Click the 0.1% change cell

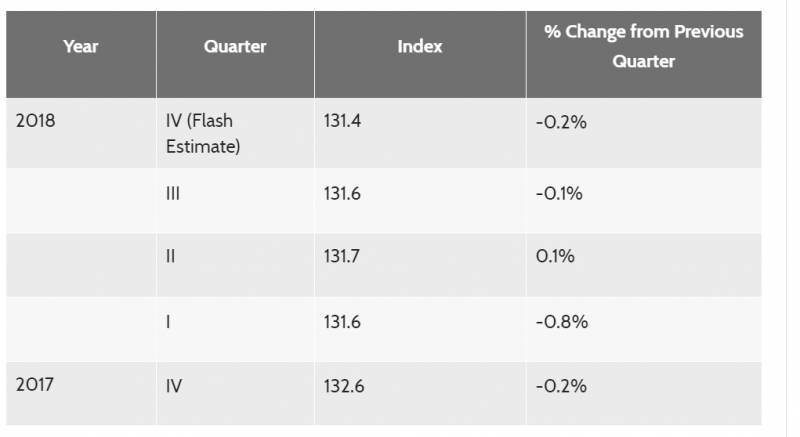point(556,256)
